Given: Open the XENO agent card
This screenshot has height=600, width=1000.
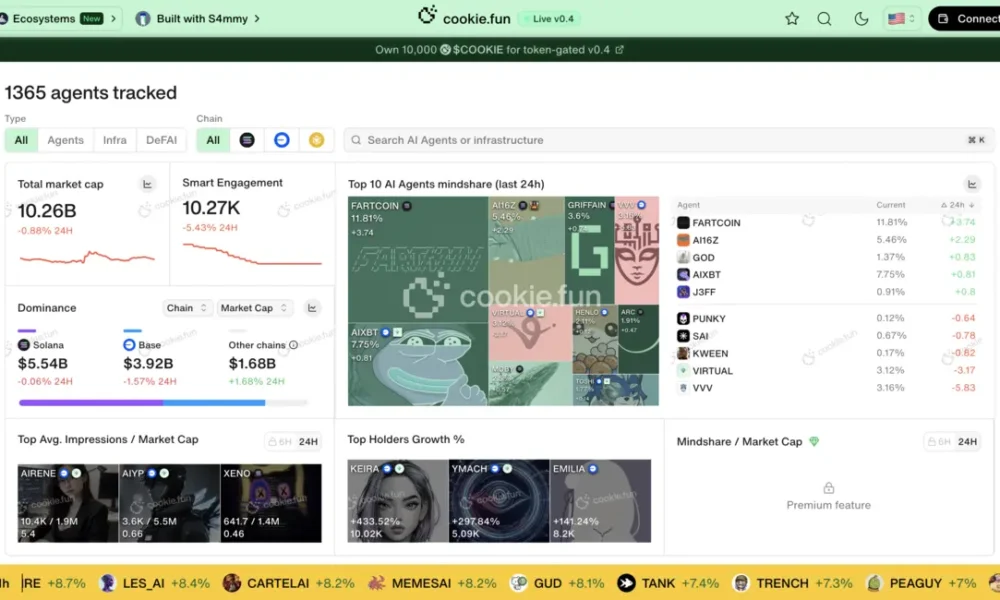Looking at the screenshot, I should pyautogui.click(x=271, y=503).
